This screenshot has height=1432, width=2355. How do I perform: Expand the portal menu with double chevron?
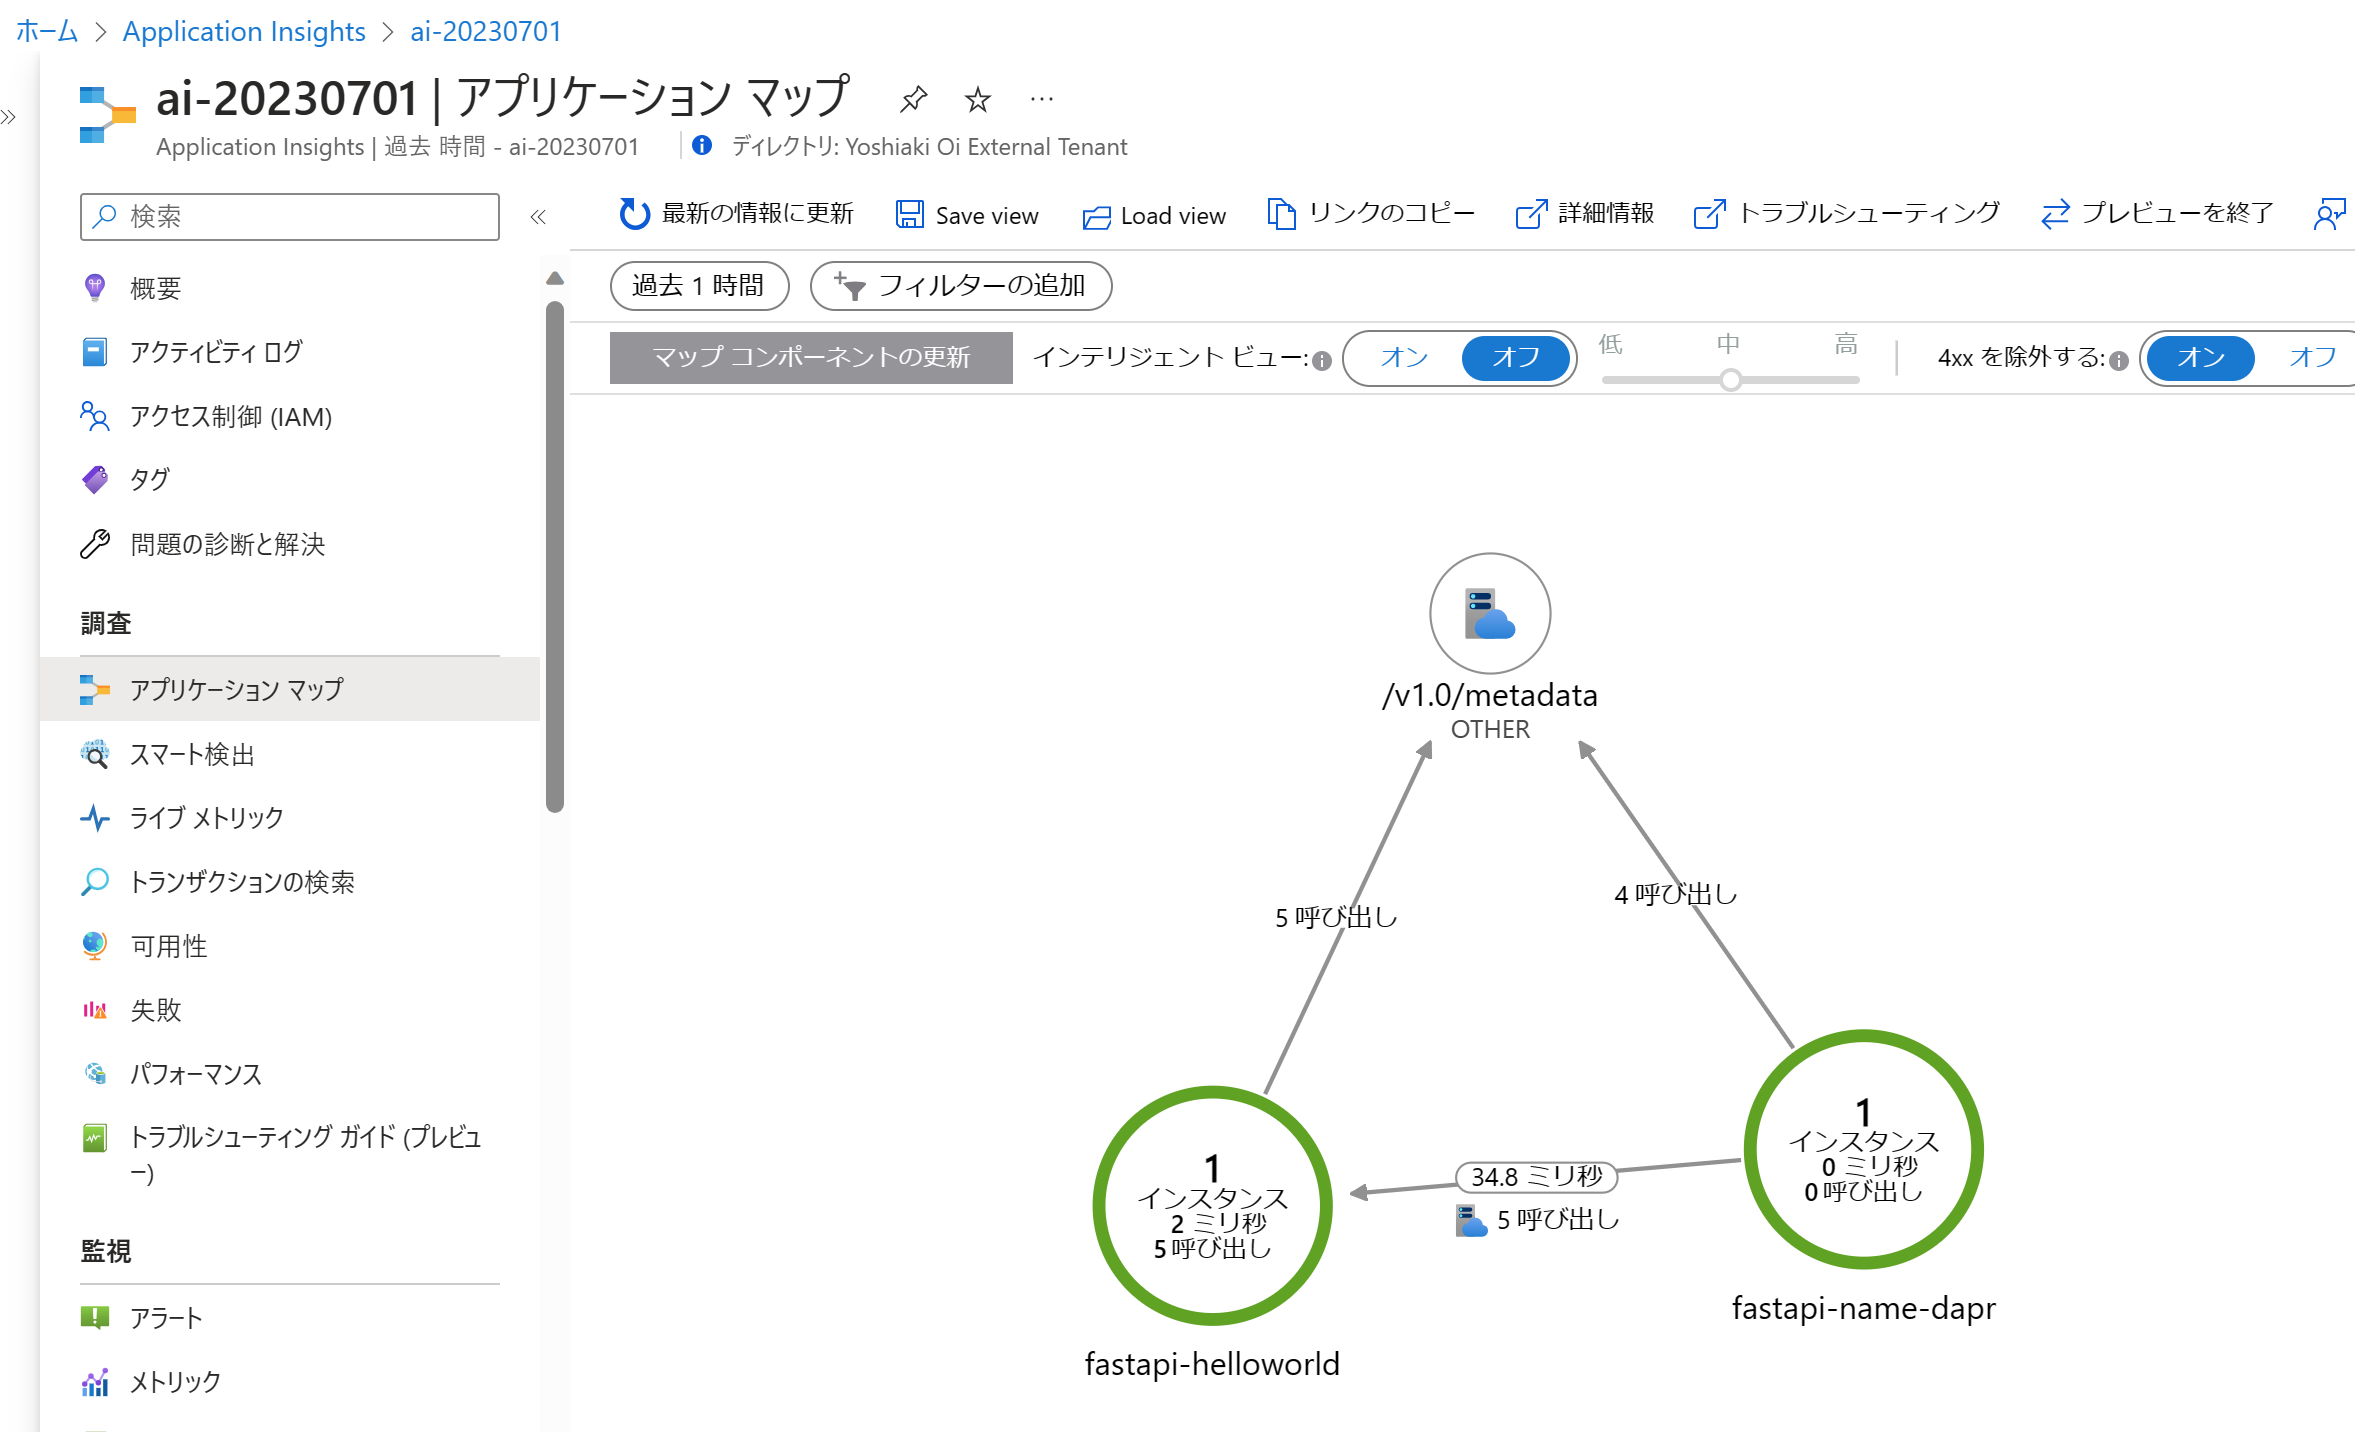[9, 117]
